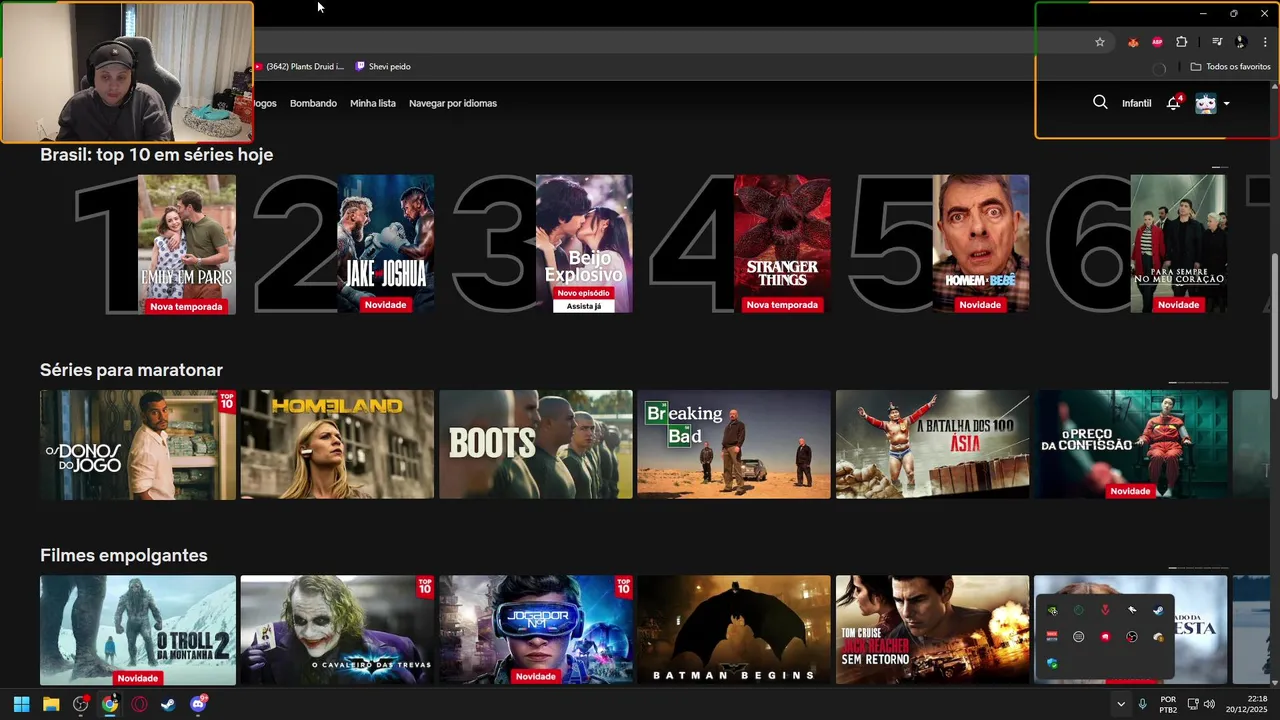The height and width of the screenshot is (720, 1280).
Task: Switch to the Infantil section
Action: click(x=1136, y=103)
